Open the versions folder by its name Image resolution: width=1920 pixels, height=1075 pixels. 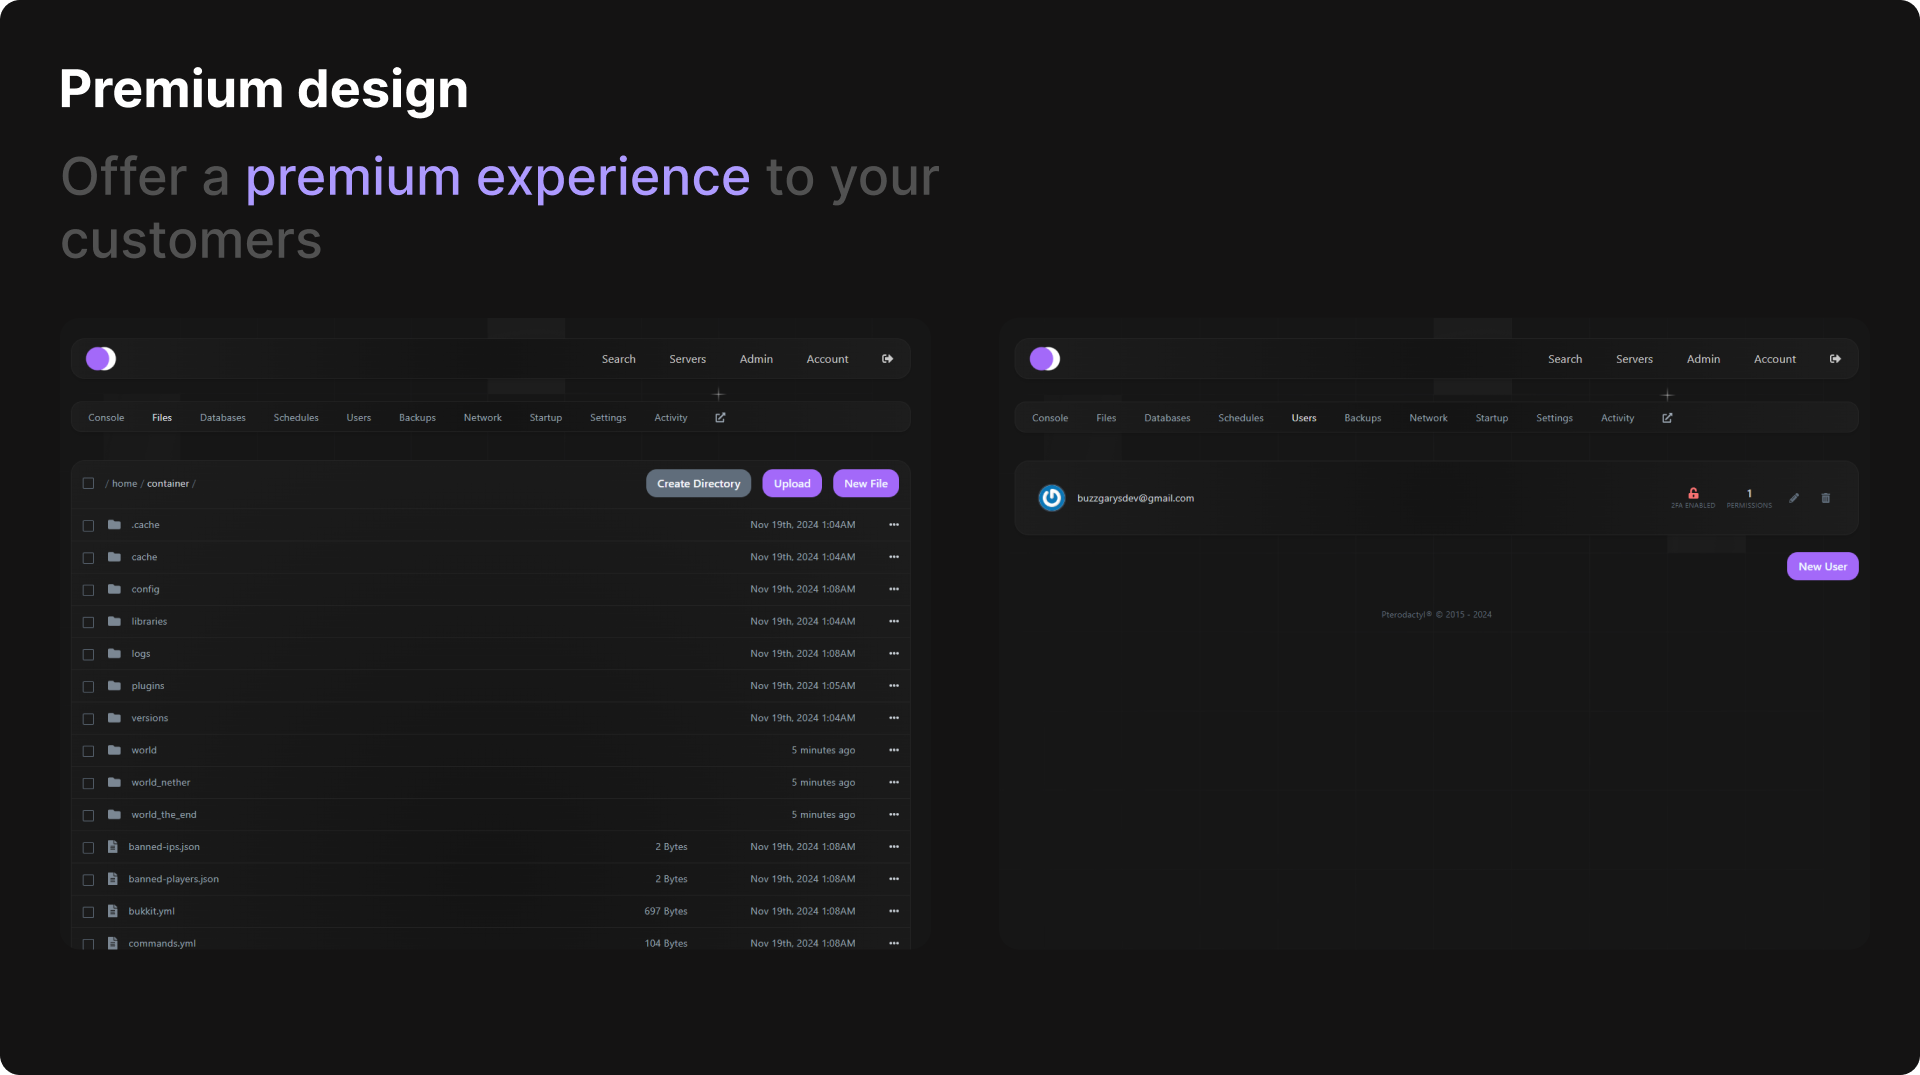(150, 718)
